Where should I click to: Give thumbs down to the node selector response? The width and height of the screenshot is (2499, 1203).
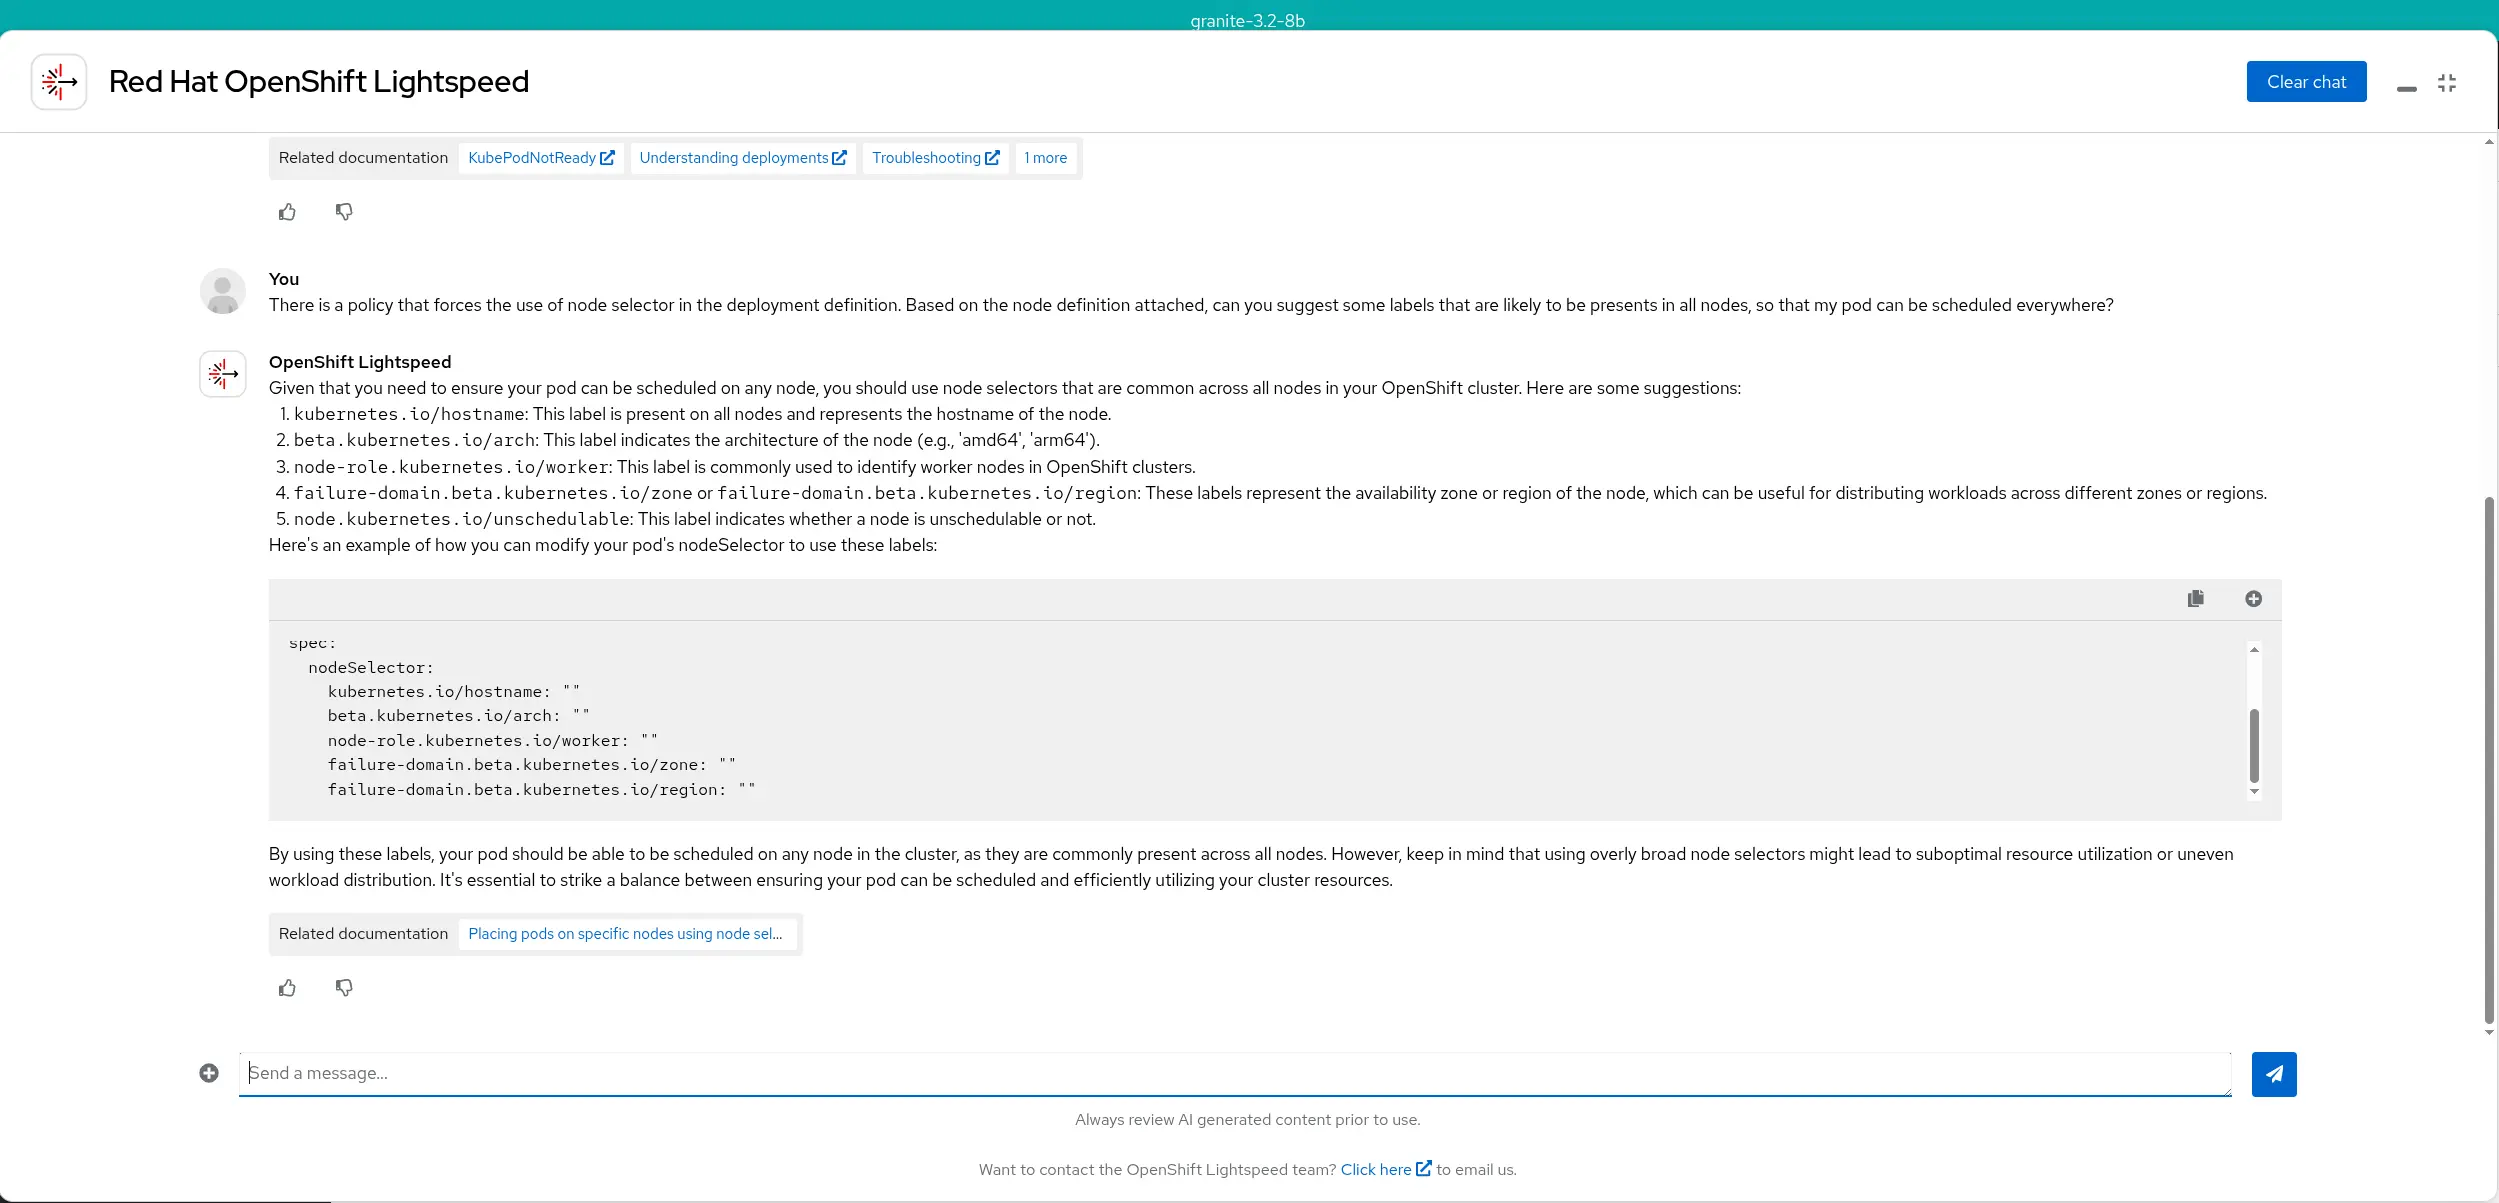[x=344, y=988]
